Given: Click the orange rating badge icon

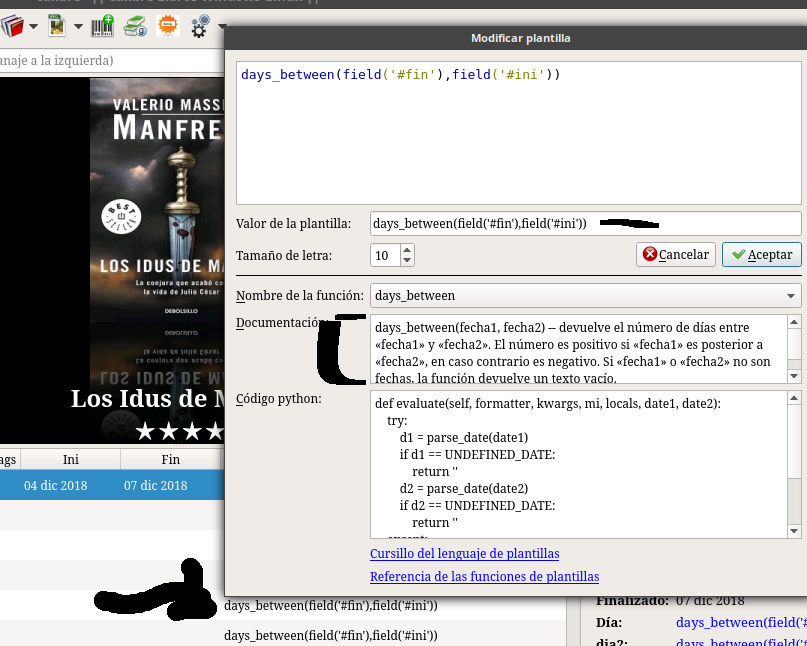Looking at the screenshot, I should (168, 25).
